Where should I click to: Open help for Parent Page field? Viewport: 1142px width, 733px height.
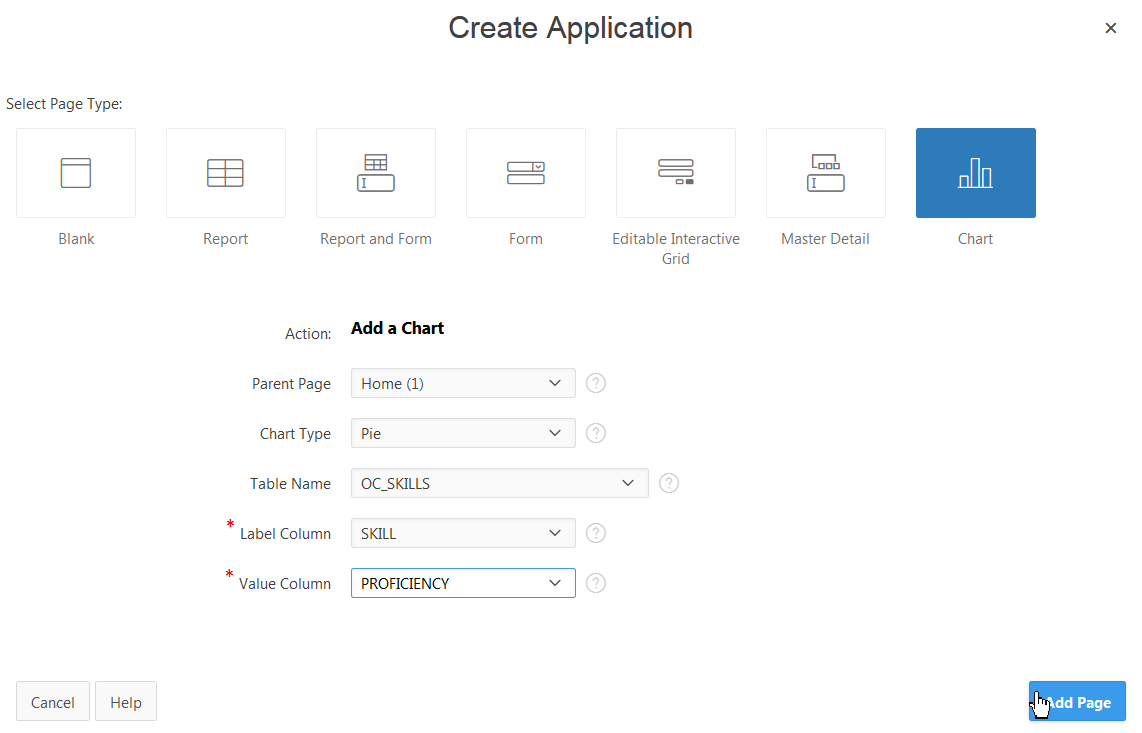click(595, 383)
